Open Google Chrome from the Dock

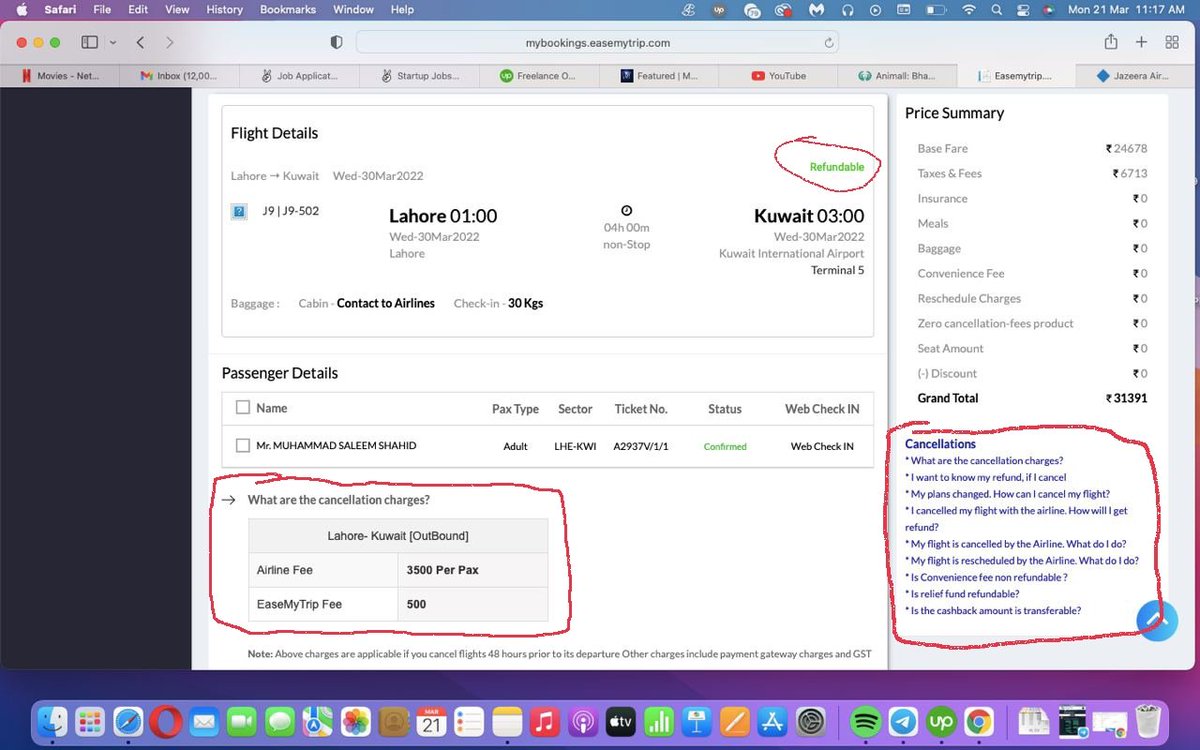[x=979, y=720]
